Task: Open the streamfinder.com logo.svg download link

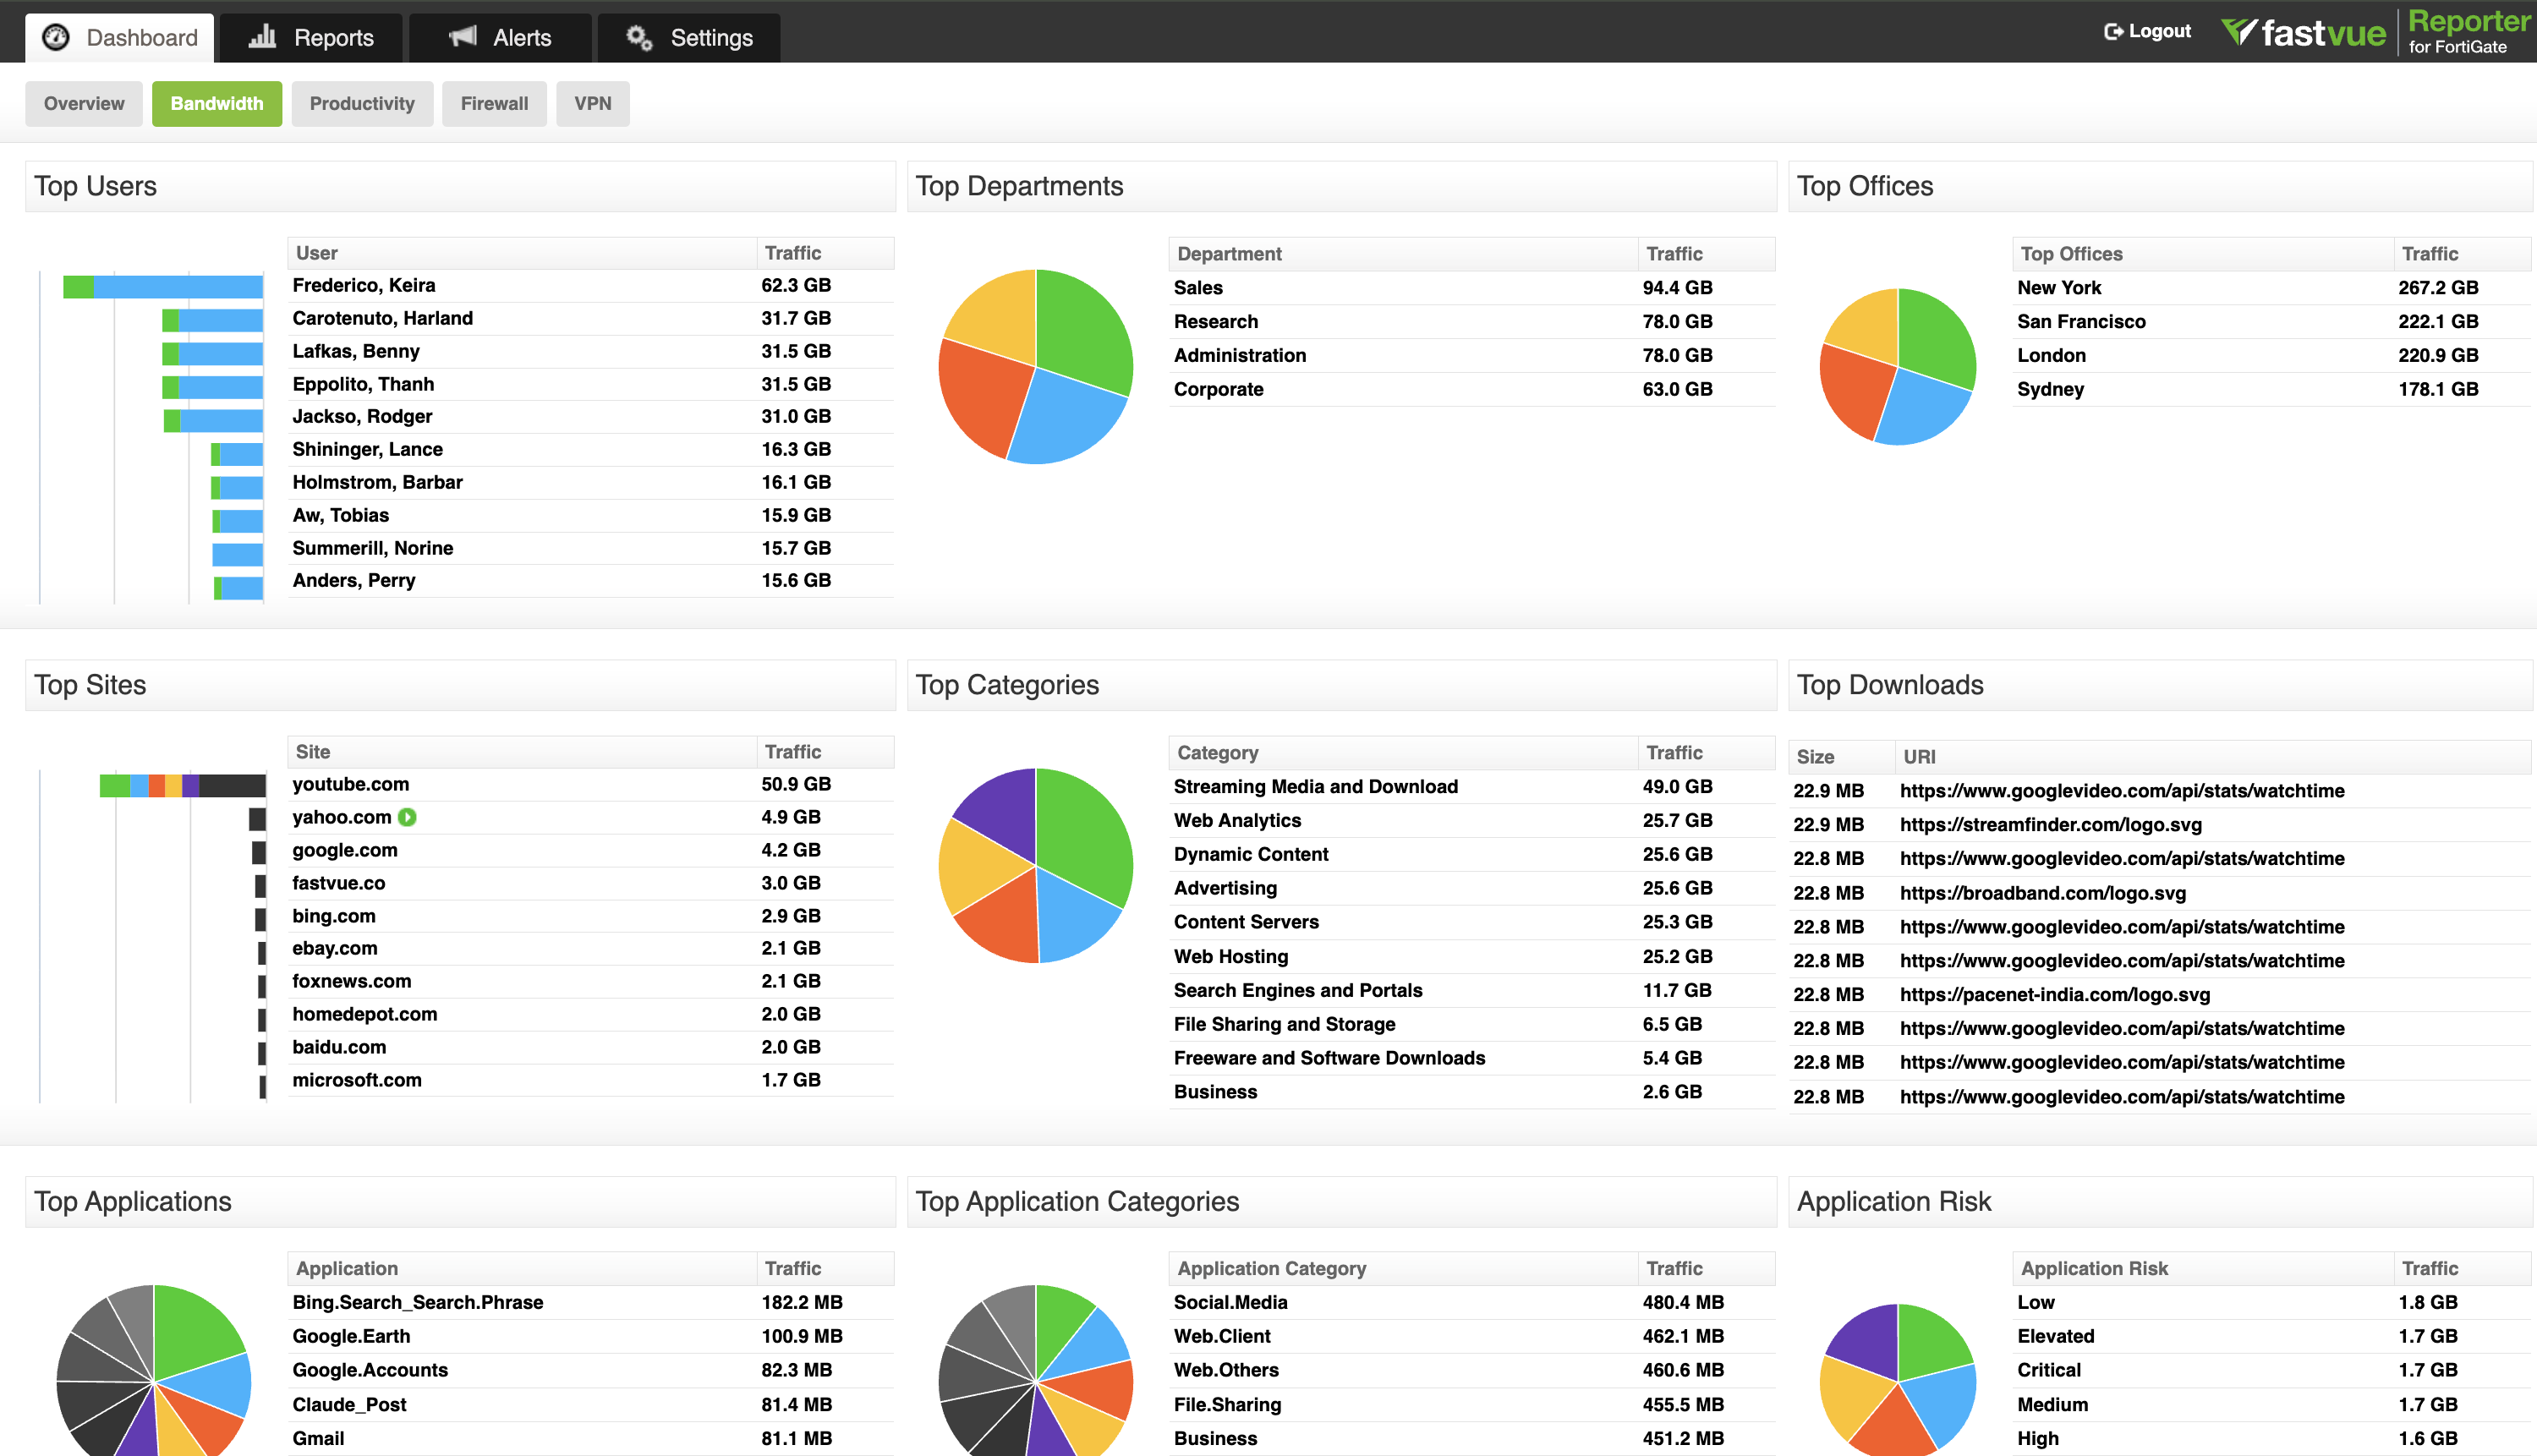Action: 2050,824
